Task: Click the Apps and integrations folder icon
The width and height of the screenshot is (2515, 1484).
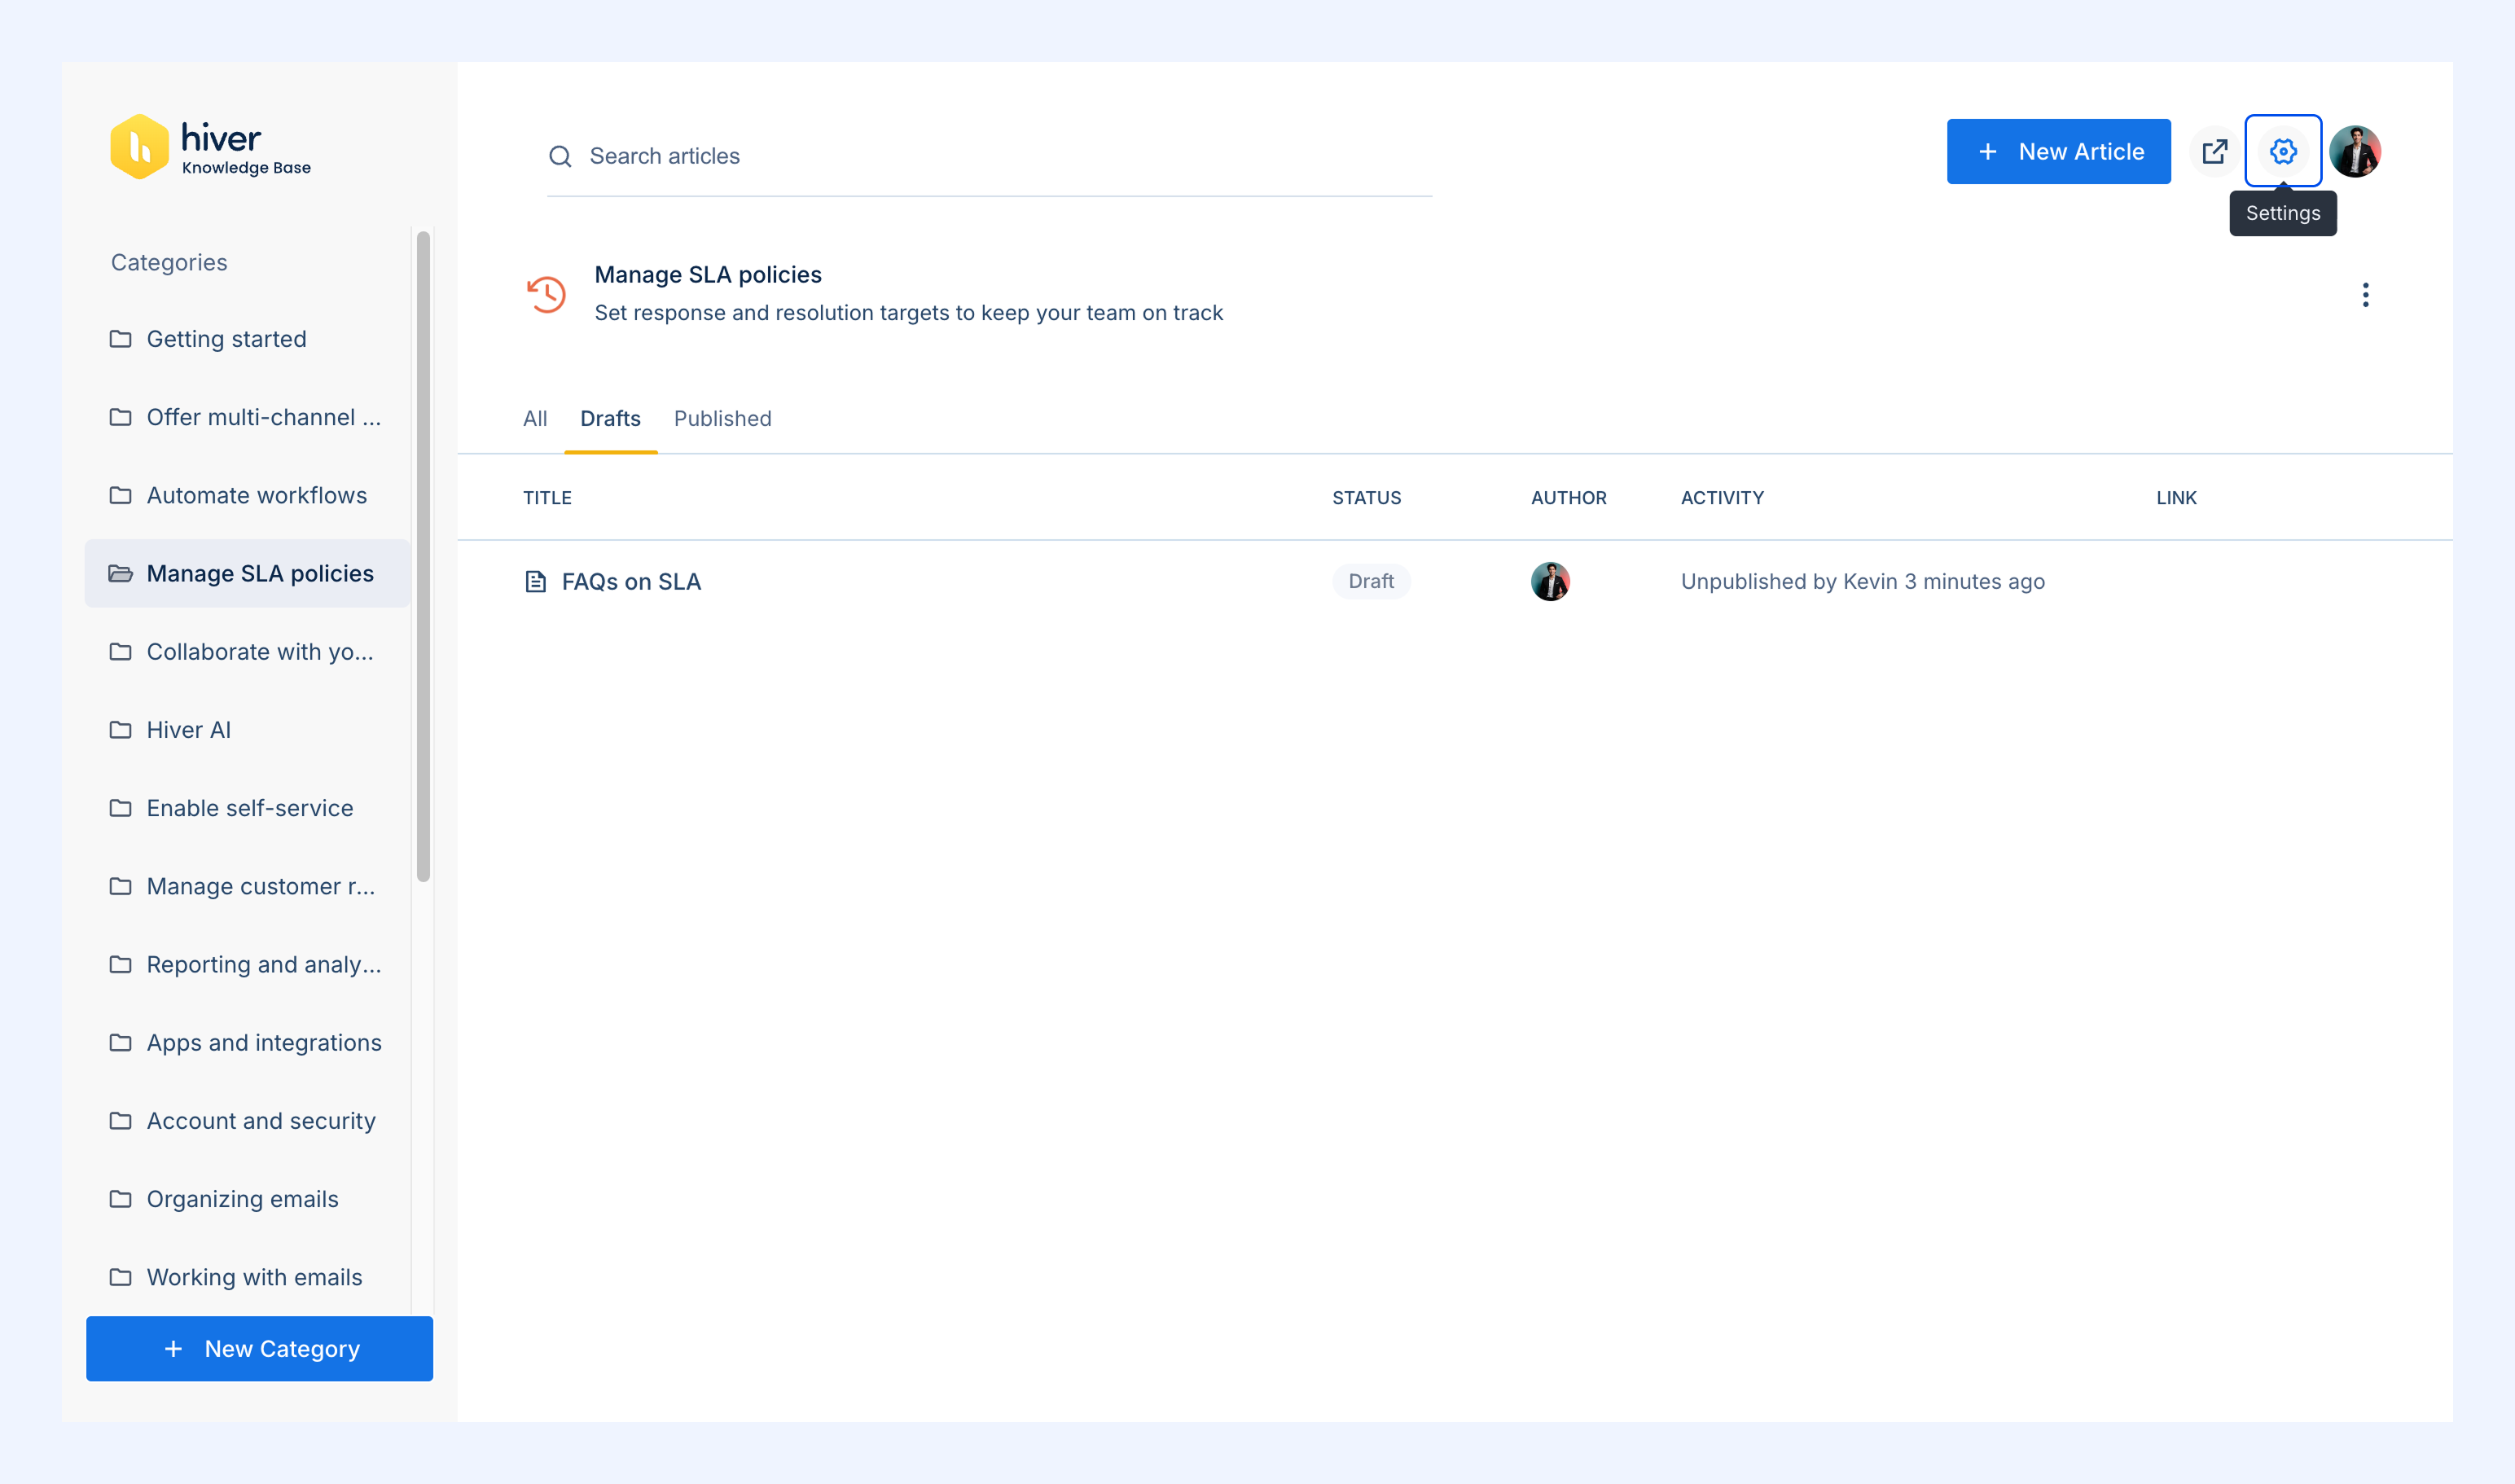Action: (x=120, y=1043)
